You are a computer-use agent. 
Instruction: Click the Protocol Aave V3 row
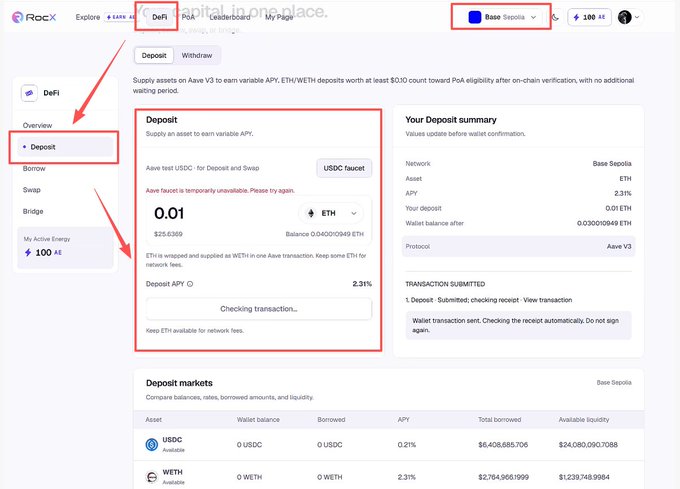518,246
